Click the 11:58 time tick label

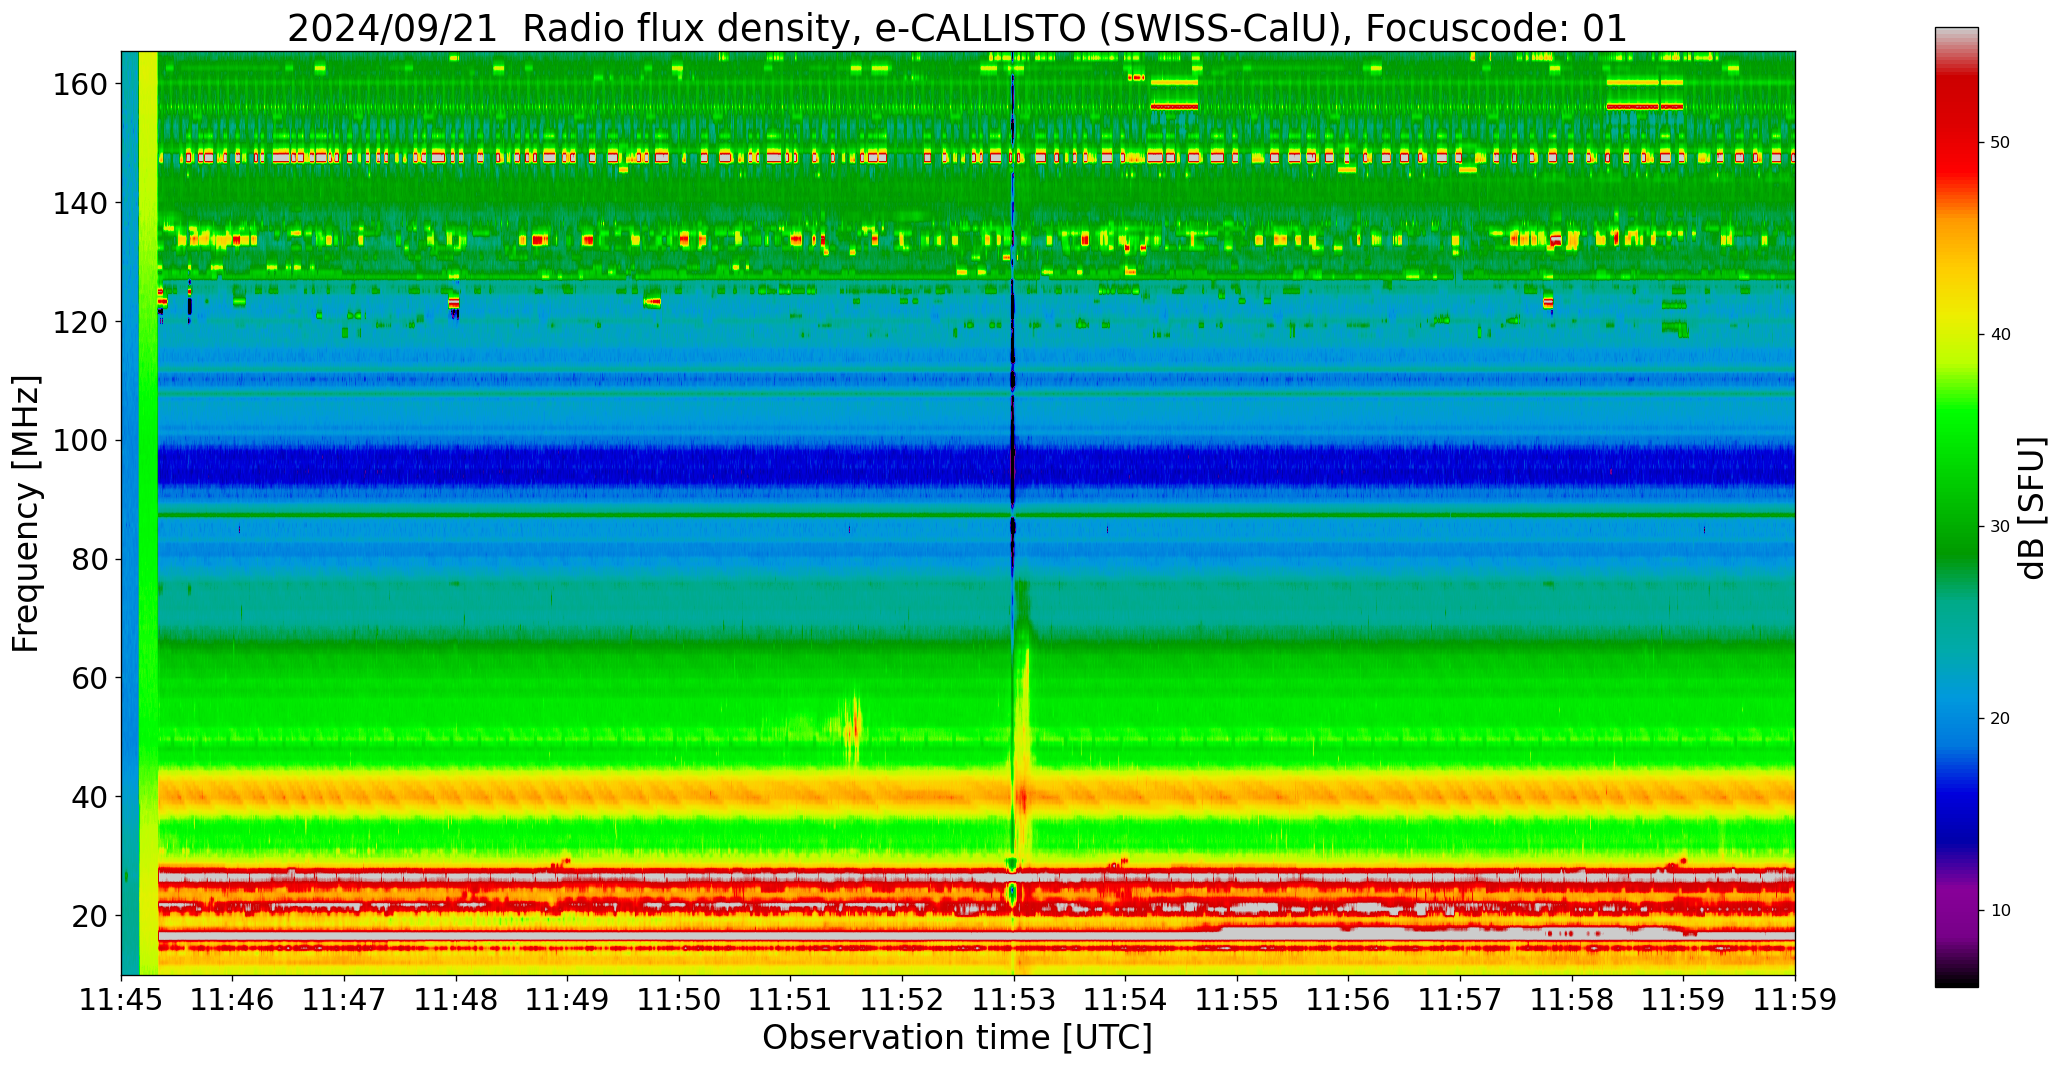1572,1000
